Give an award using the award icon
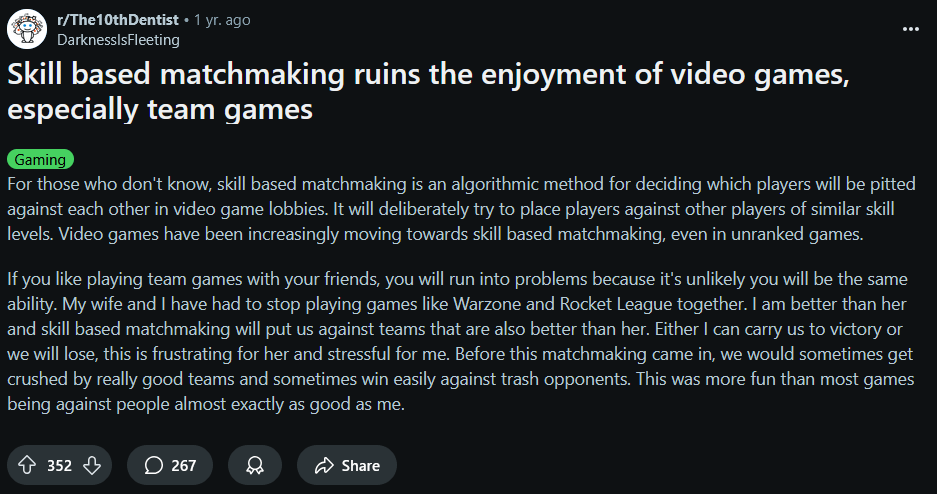 pyautogui.click(x=255, y=465)
